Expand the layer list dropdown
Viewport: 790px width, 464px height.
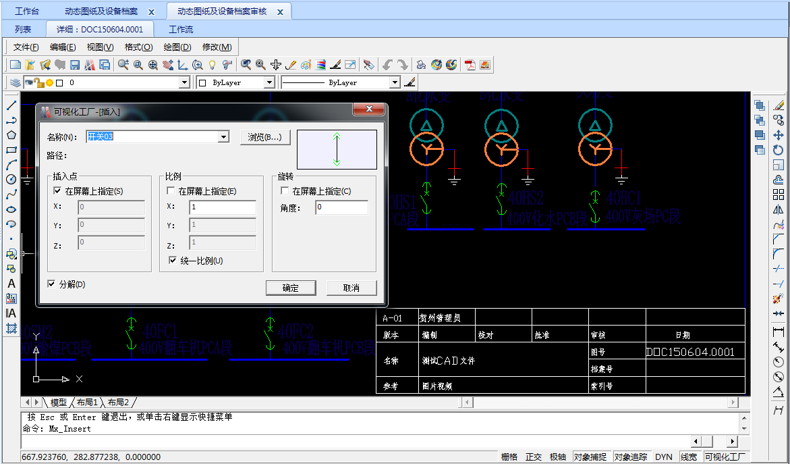coord(183,83)
